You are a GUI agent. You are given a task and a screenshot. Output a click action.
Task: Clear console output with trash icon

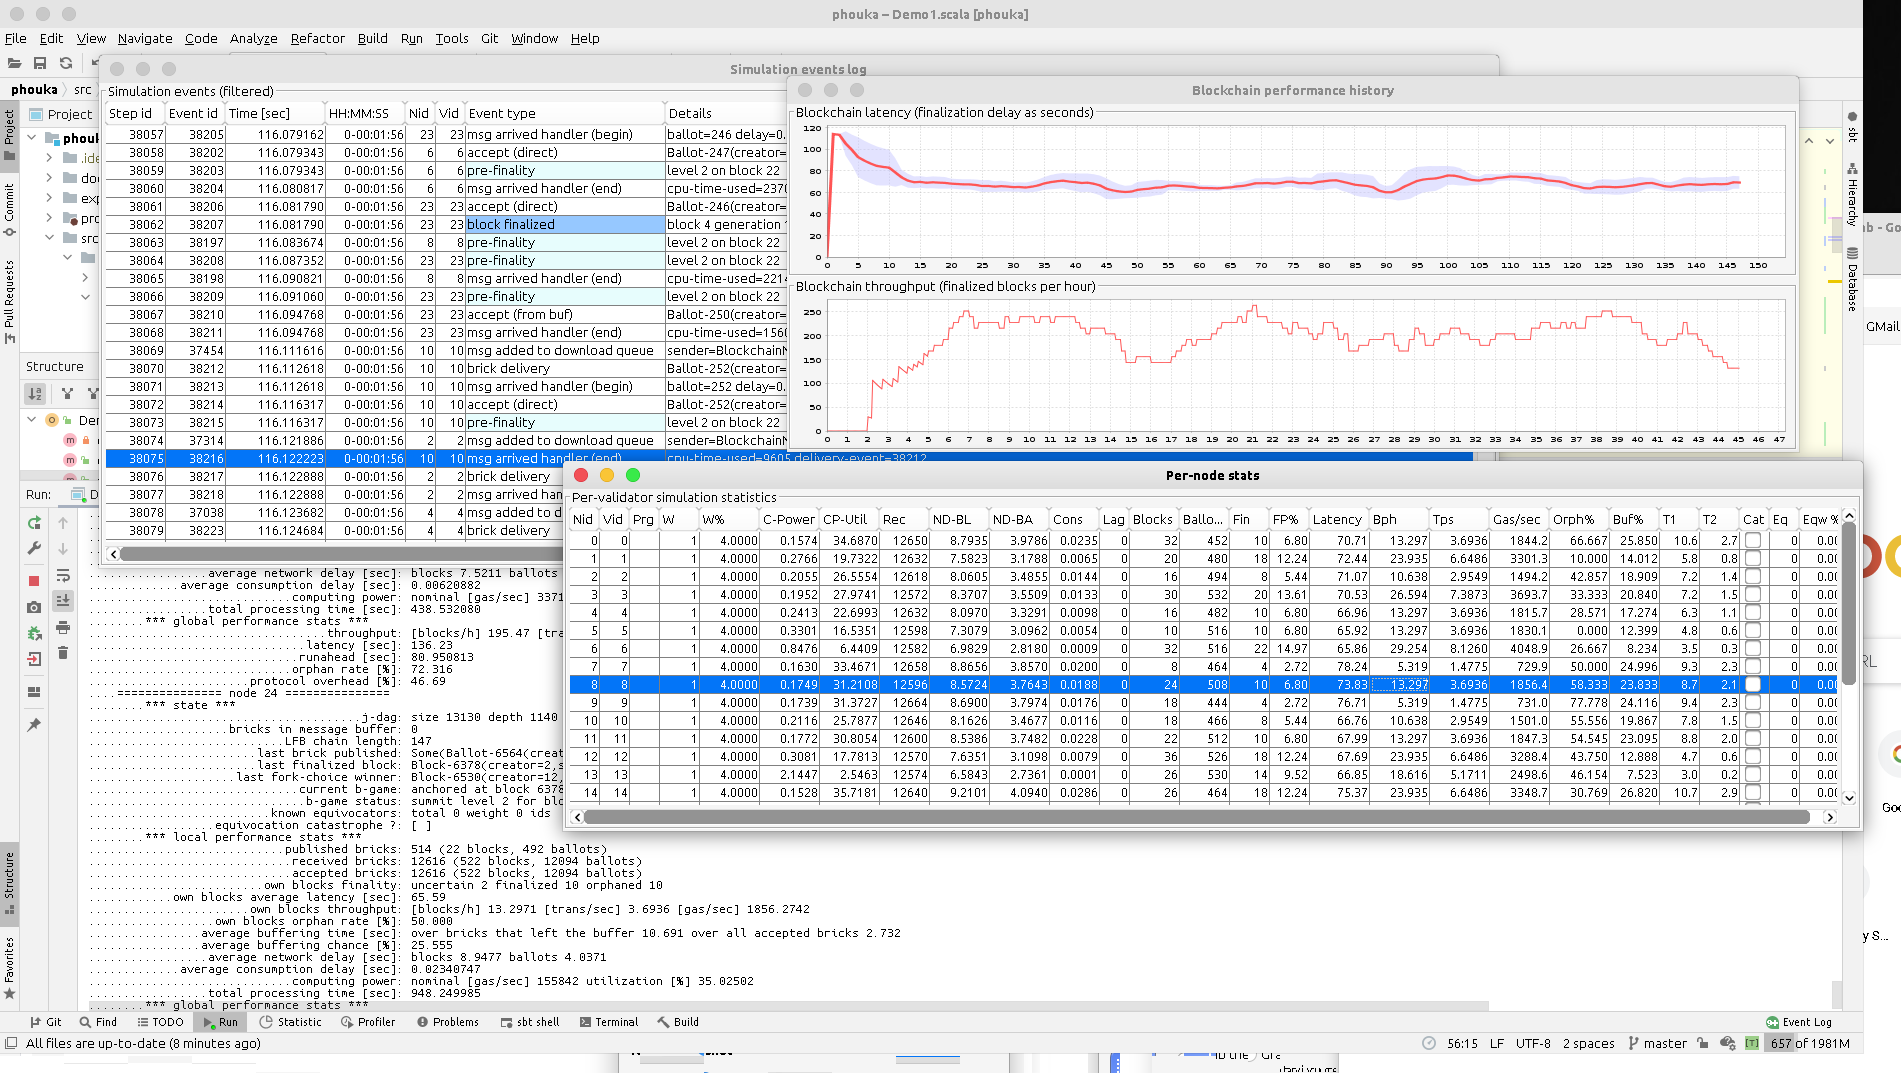(x=63, y=653)
